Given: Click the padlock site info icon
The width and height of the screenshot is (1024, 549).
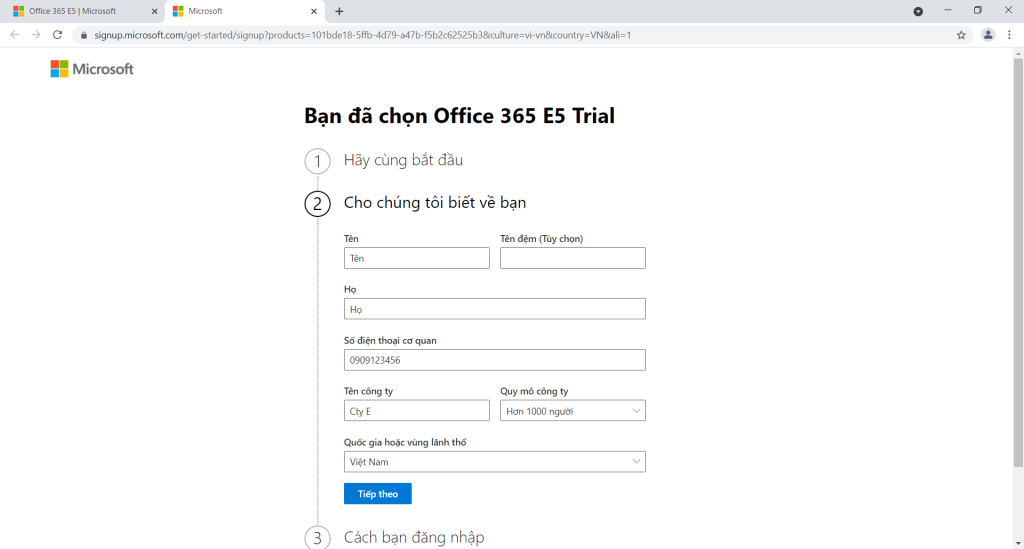Looking at the screenshot, I should [x=84, y=35].
